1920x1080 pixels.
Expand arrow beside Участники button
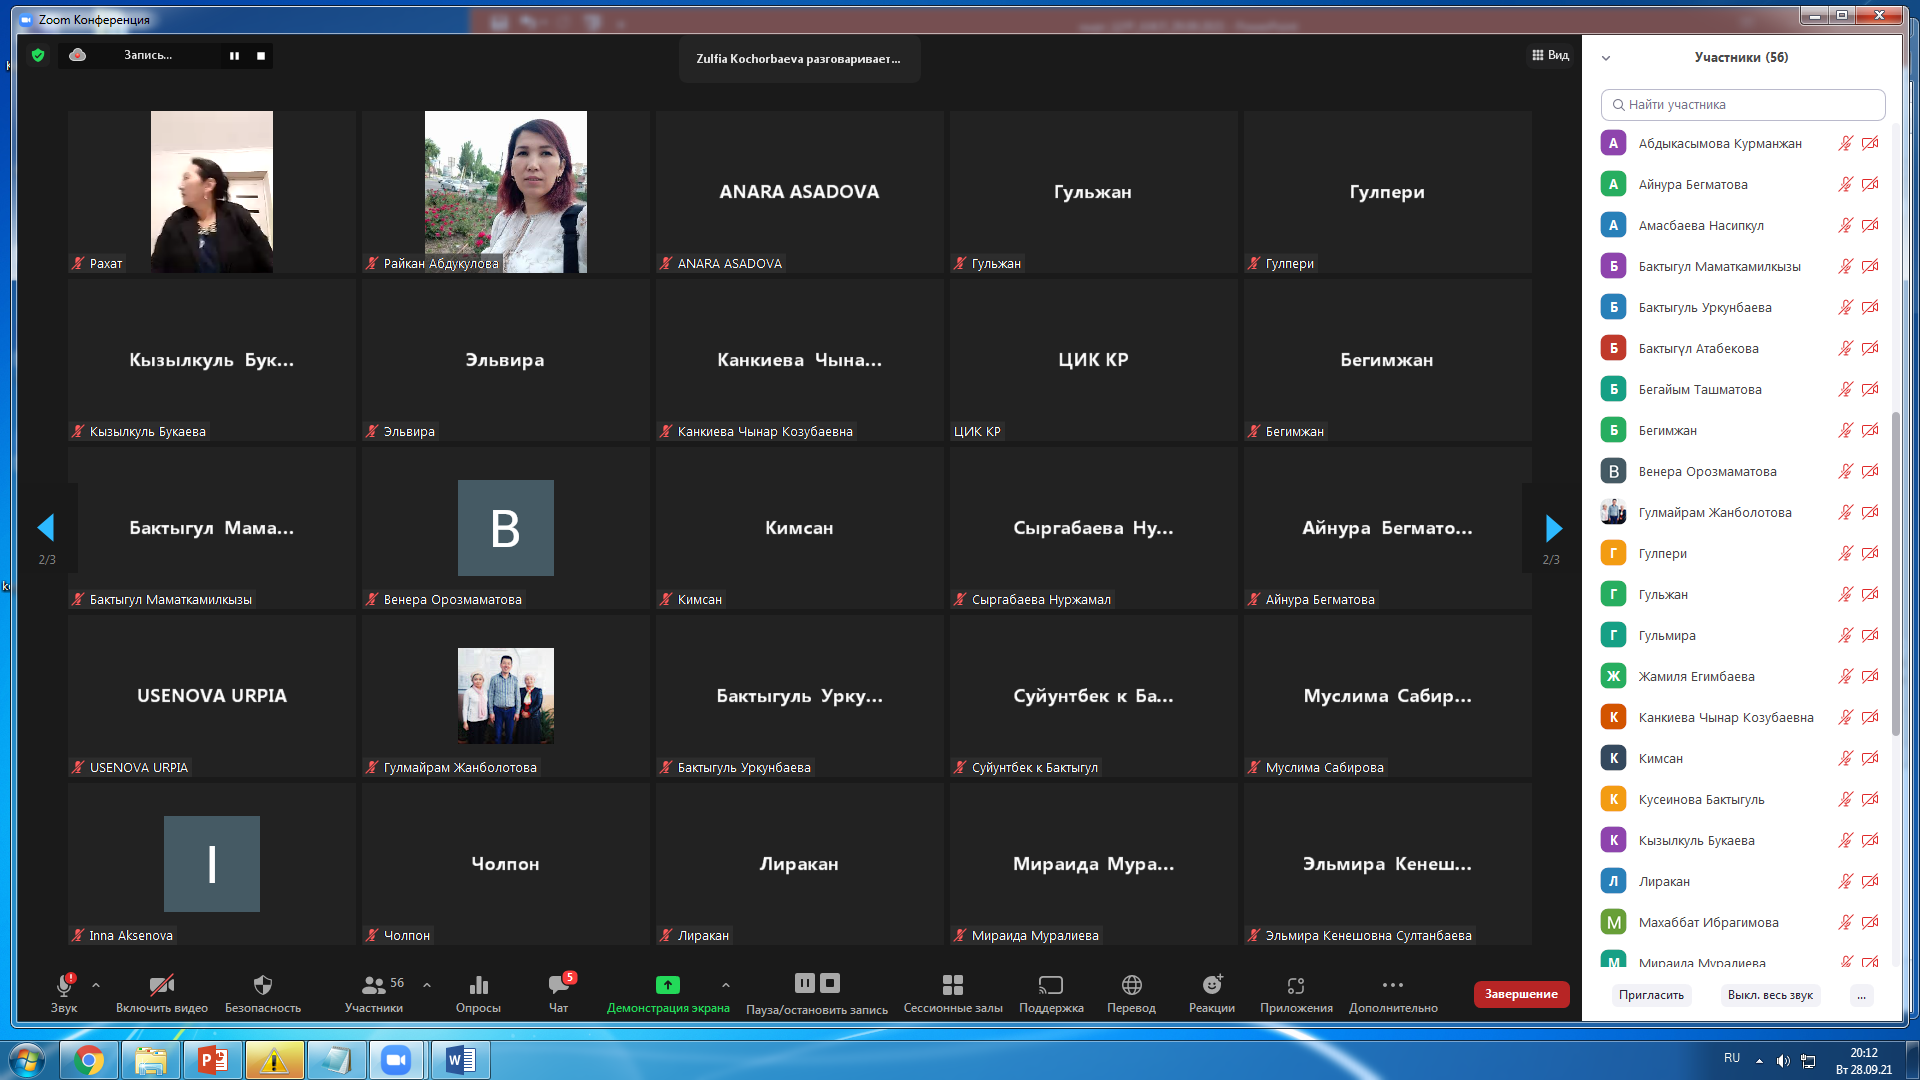click(427, 985)
